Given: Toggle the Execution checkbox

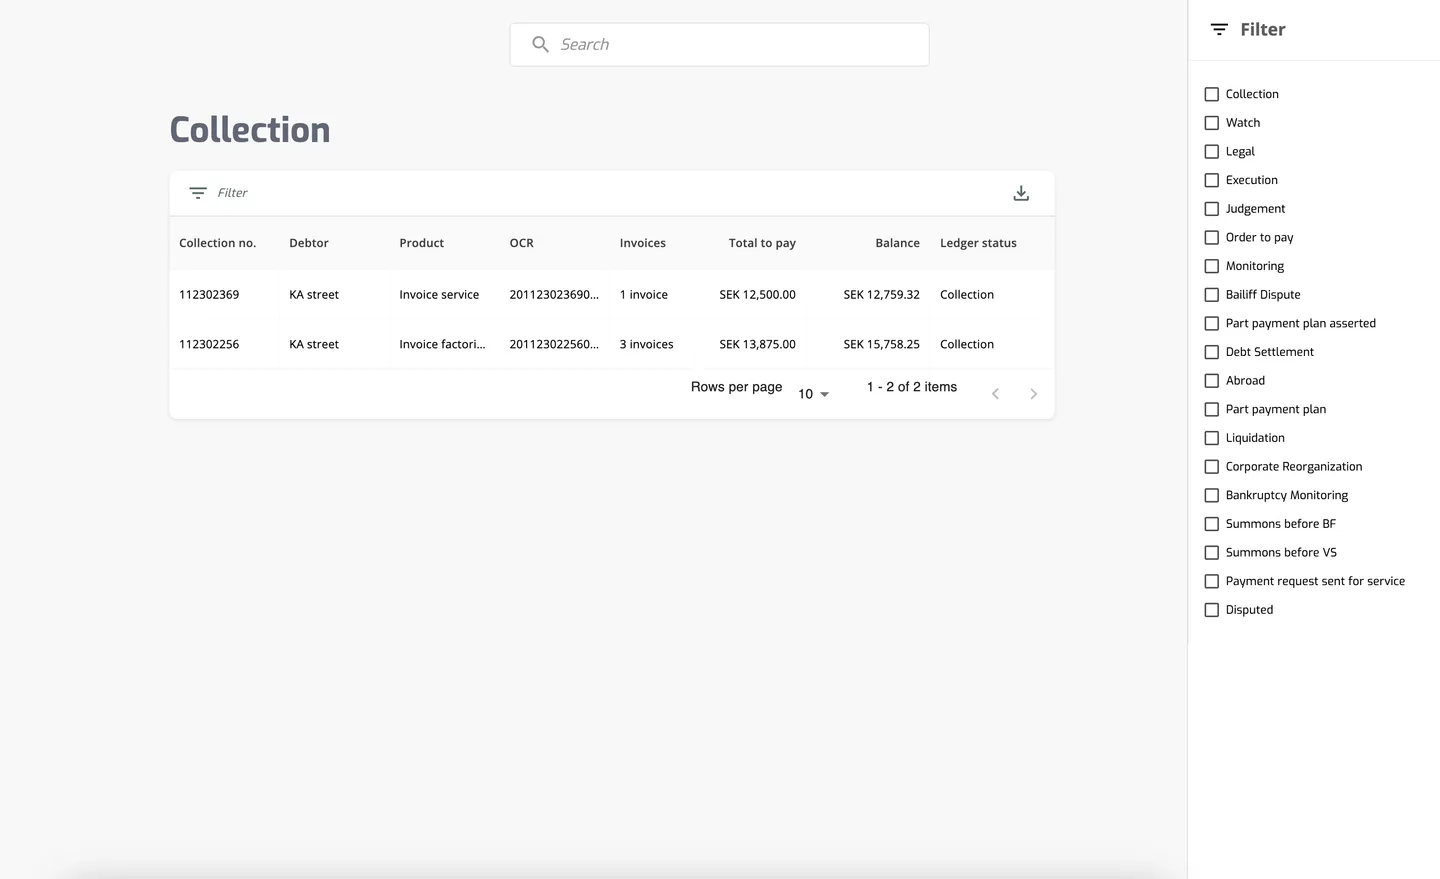Looking at the screenshot, I should coord(1212,180).
